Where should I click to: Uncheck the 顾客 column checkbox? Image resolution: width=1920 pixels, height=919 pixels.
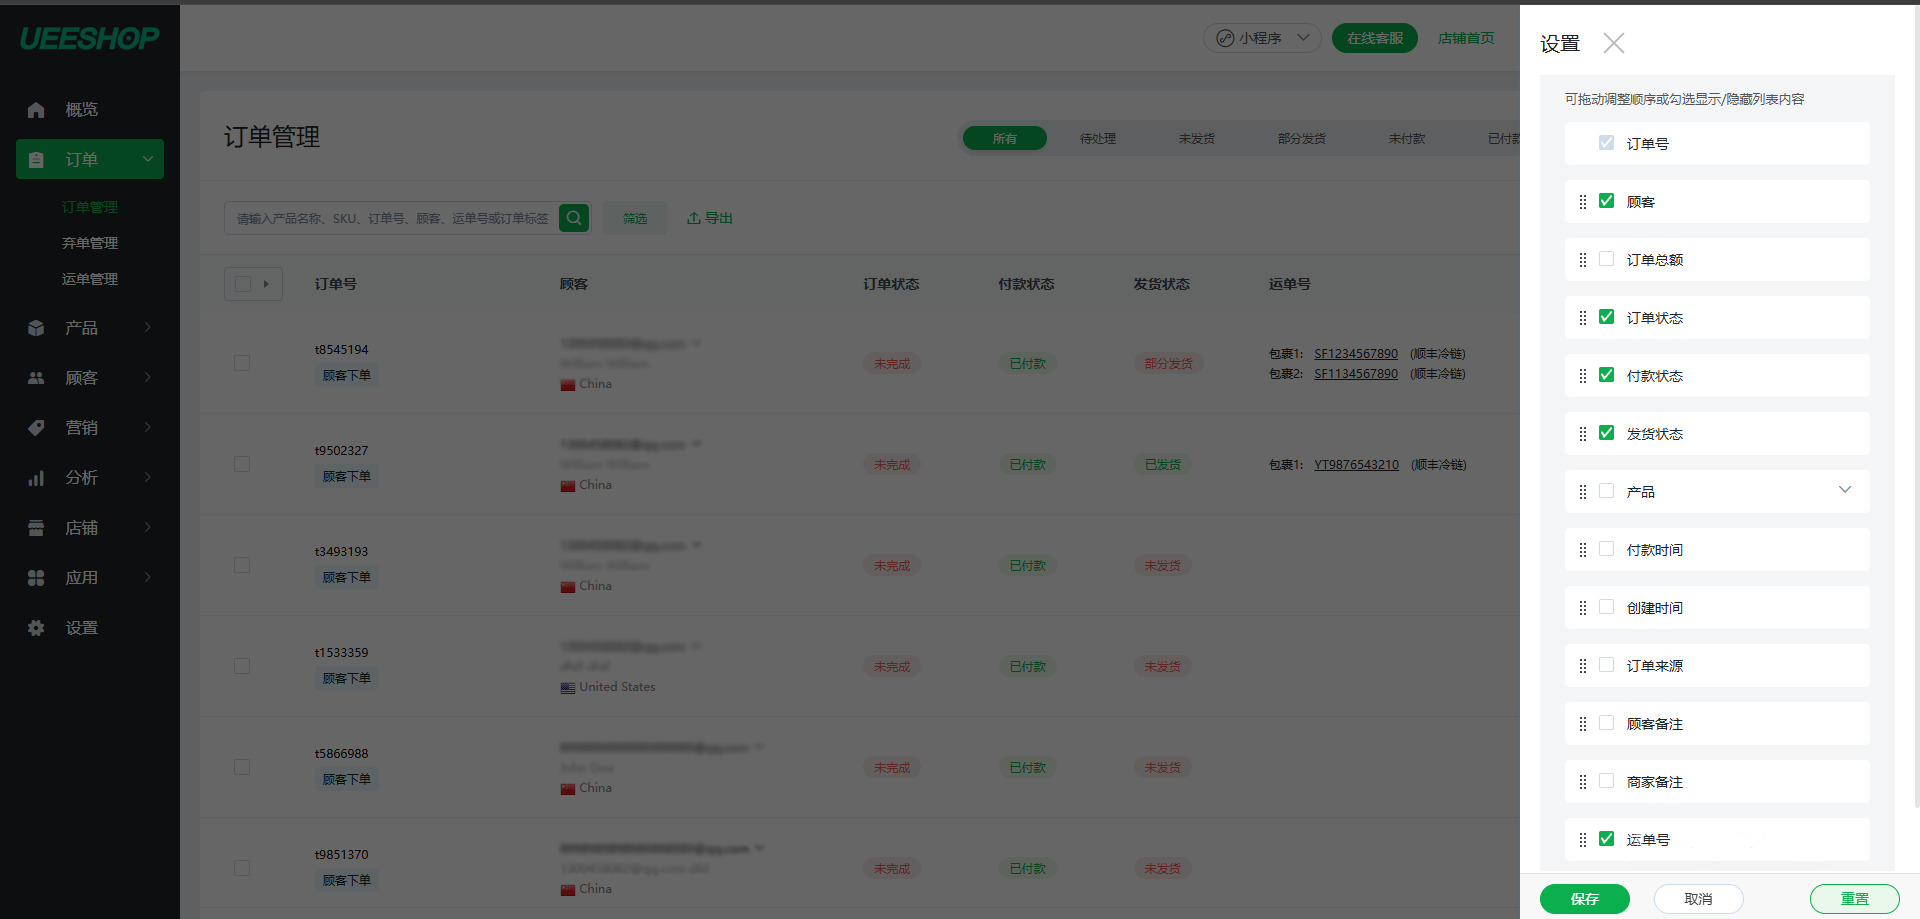pos(1606,201)
